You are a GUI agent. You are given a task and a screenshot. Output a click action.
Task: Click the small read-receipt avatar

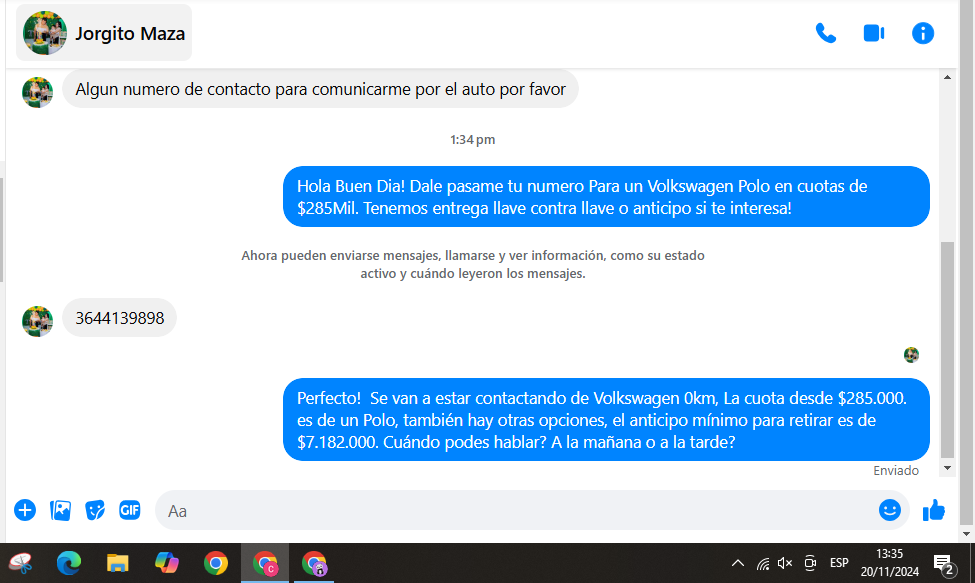(x=911, y=355)
